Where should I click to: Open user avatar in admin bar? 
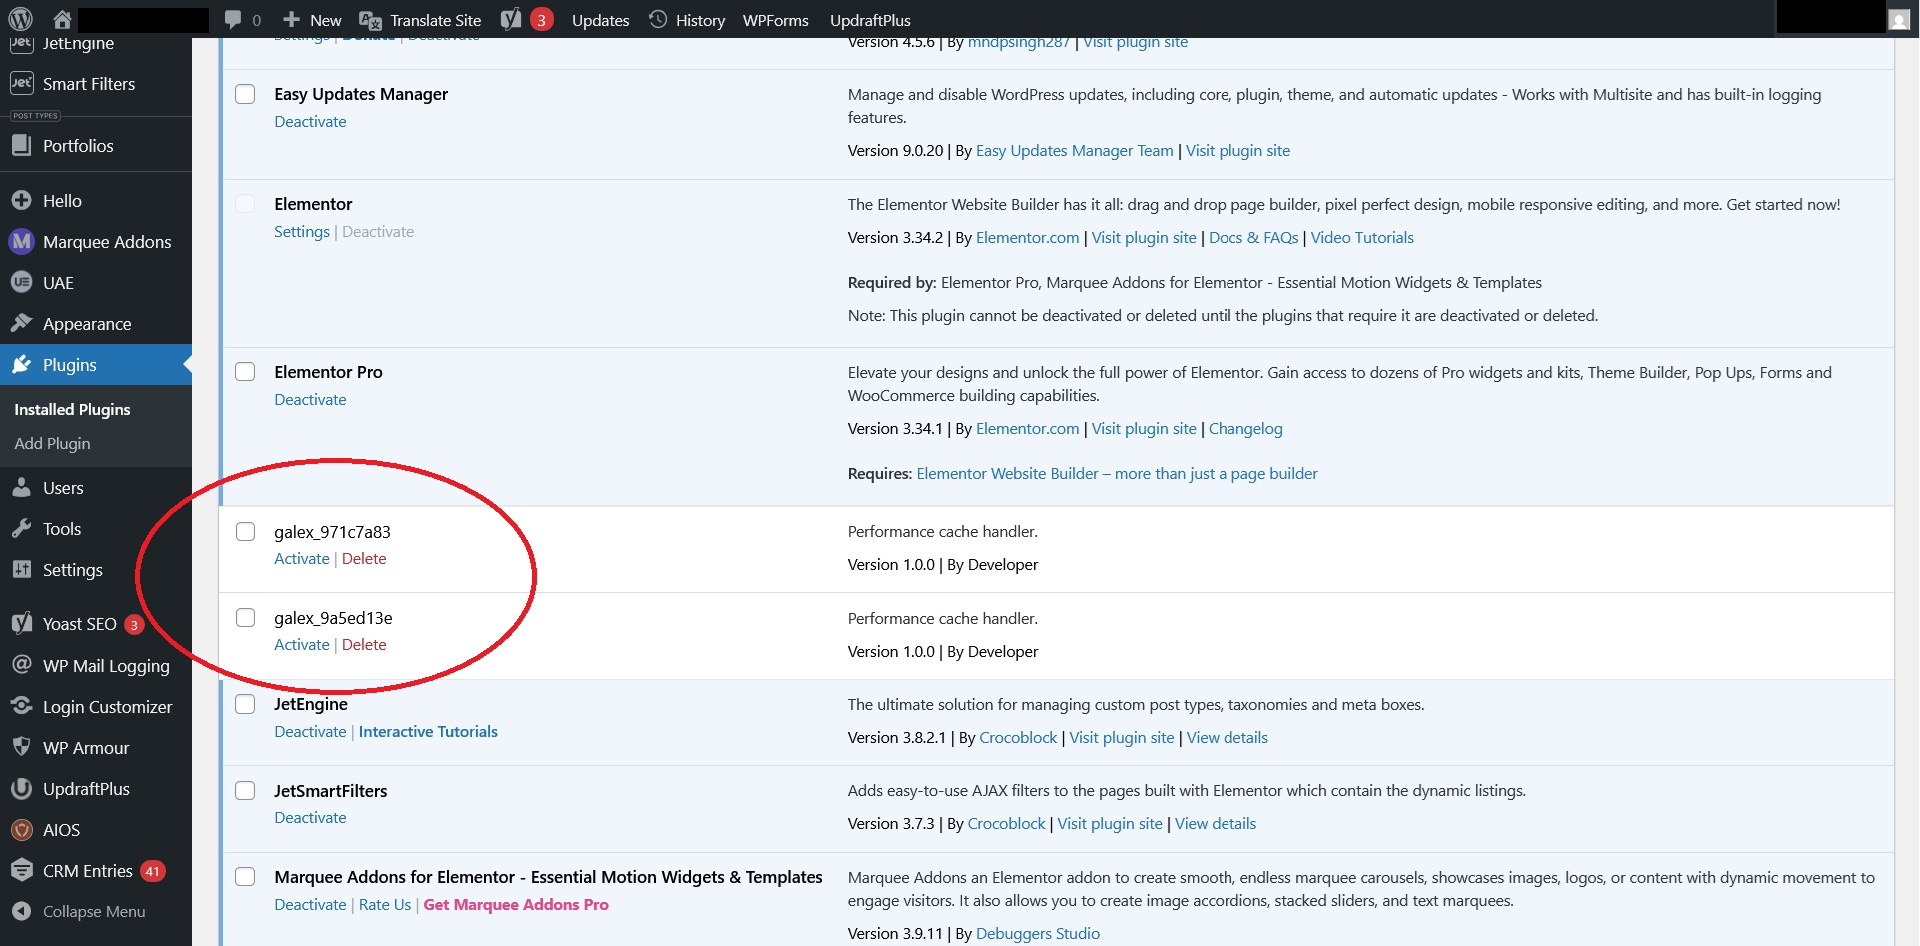coord(1899,19)
